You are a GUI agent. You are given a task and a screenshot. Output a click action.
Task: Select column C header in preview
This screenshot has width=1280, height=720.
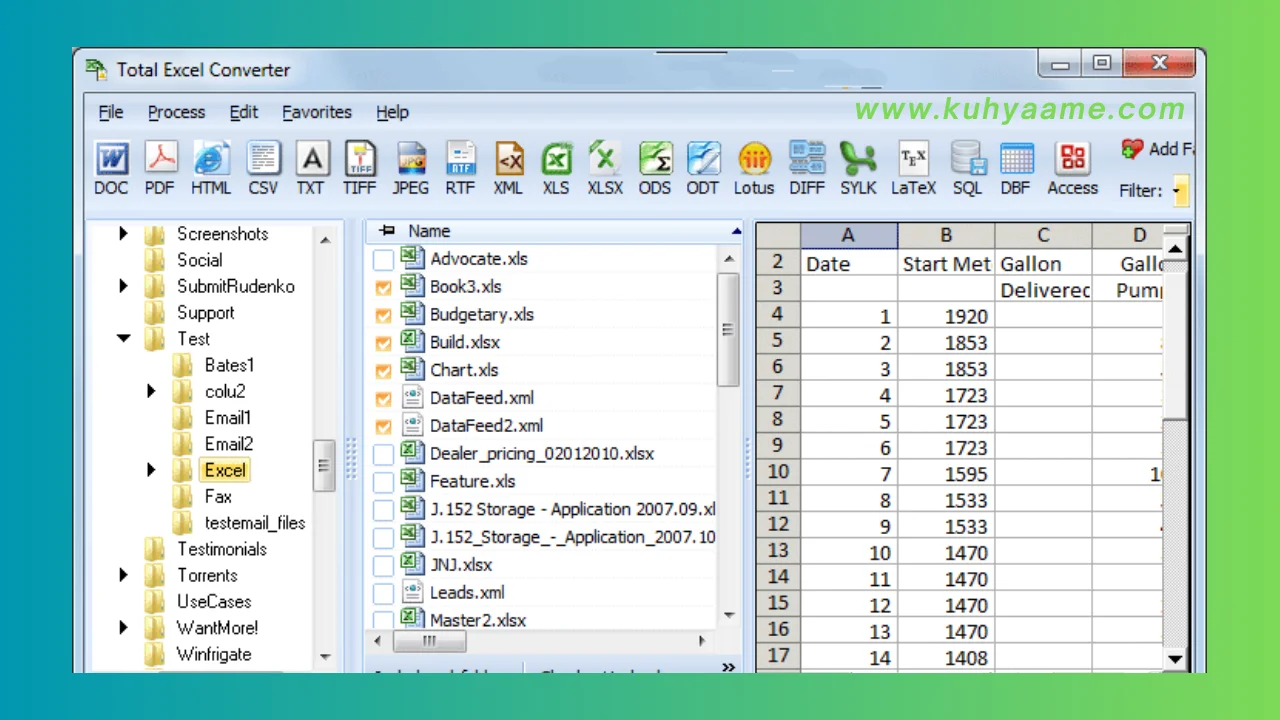click(1043, 235)
